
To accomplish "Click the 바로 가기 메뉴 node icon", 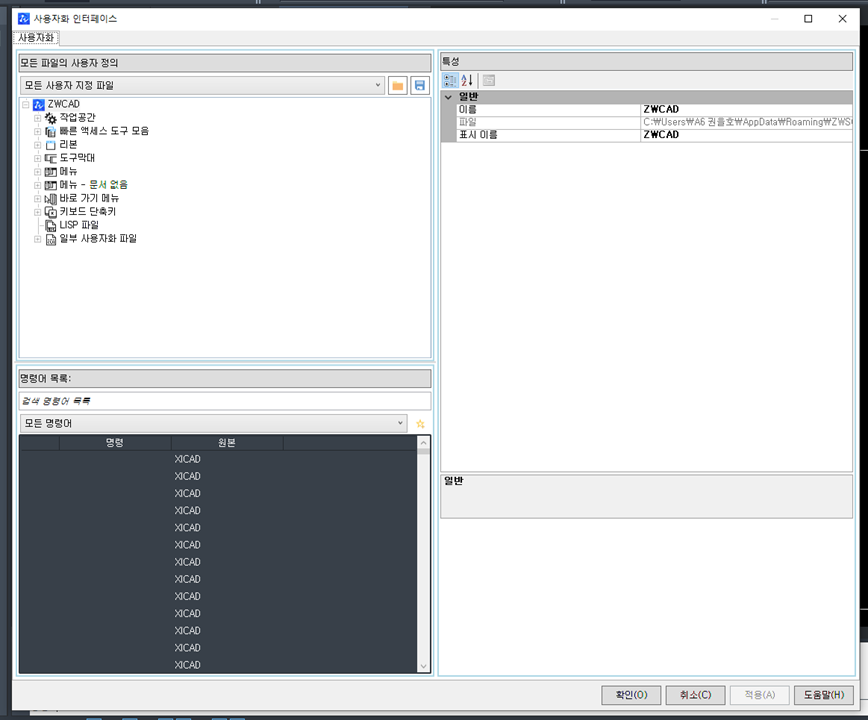I will point(51,199).
